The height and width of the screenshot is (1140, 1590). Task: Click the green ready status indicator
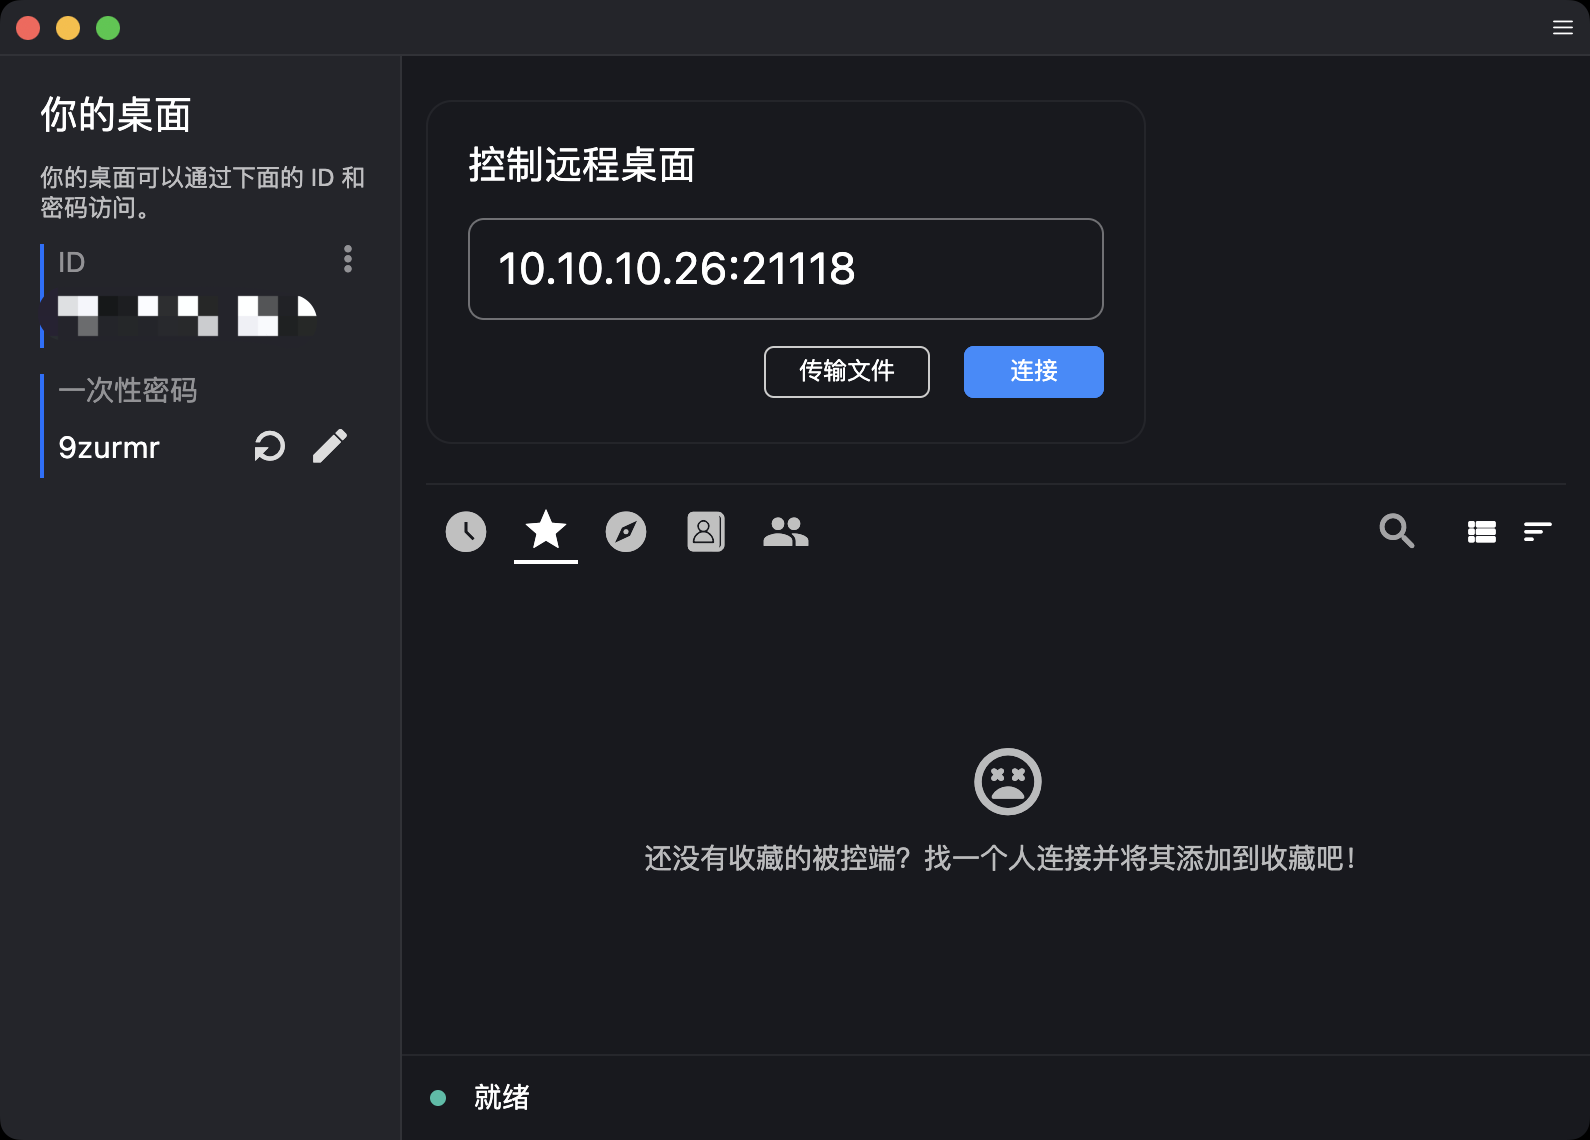438,1098
